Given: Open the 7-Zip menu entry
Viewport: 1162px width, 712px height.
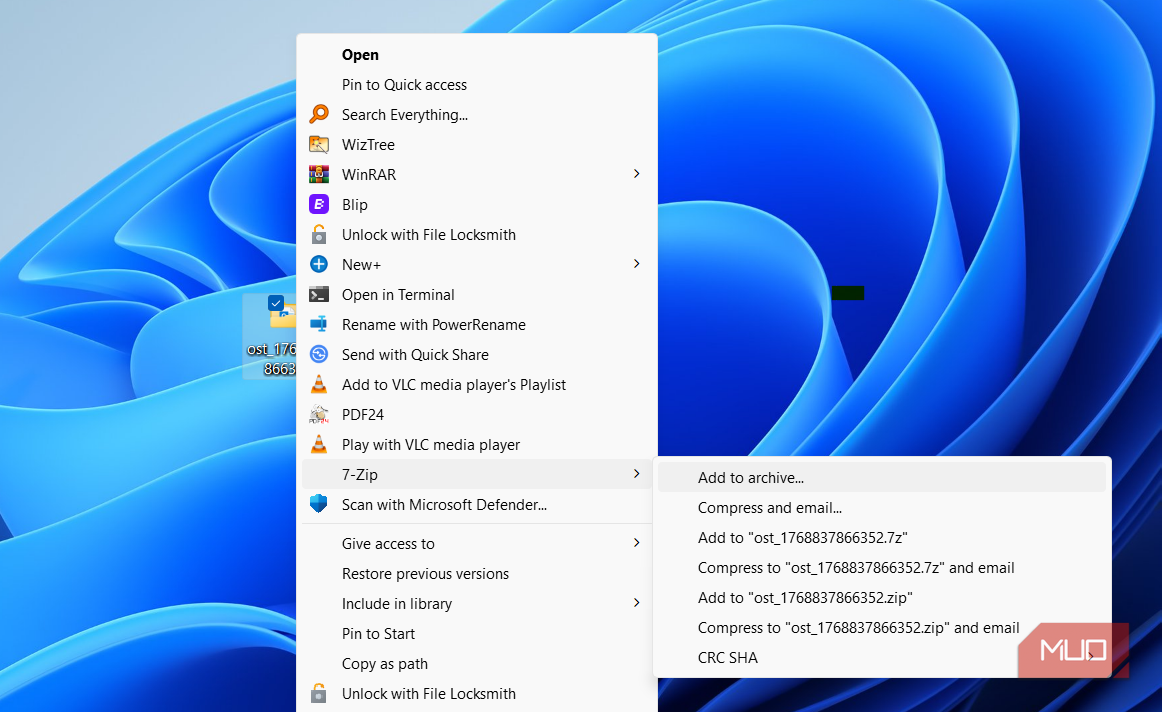Looking at the screenshot, I should pos(477,474).
